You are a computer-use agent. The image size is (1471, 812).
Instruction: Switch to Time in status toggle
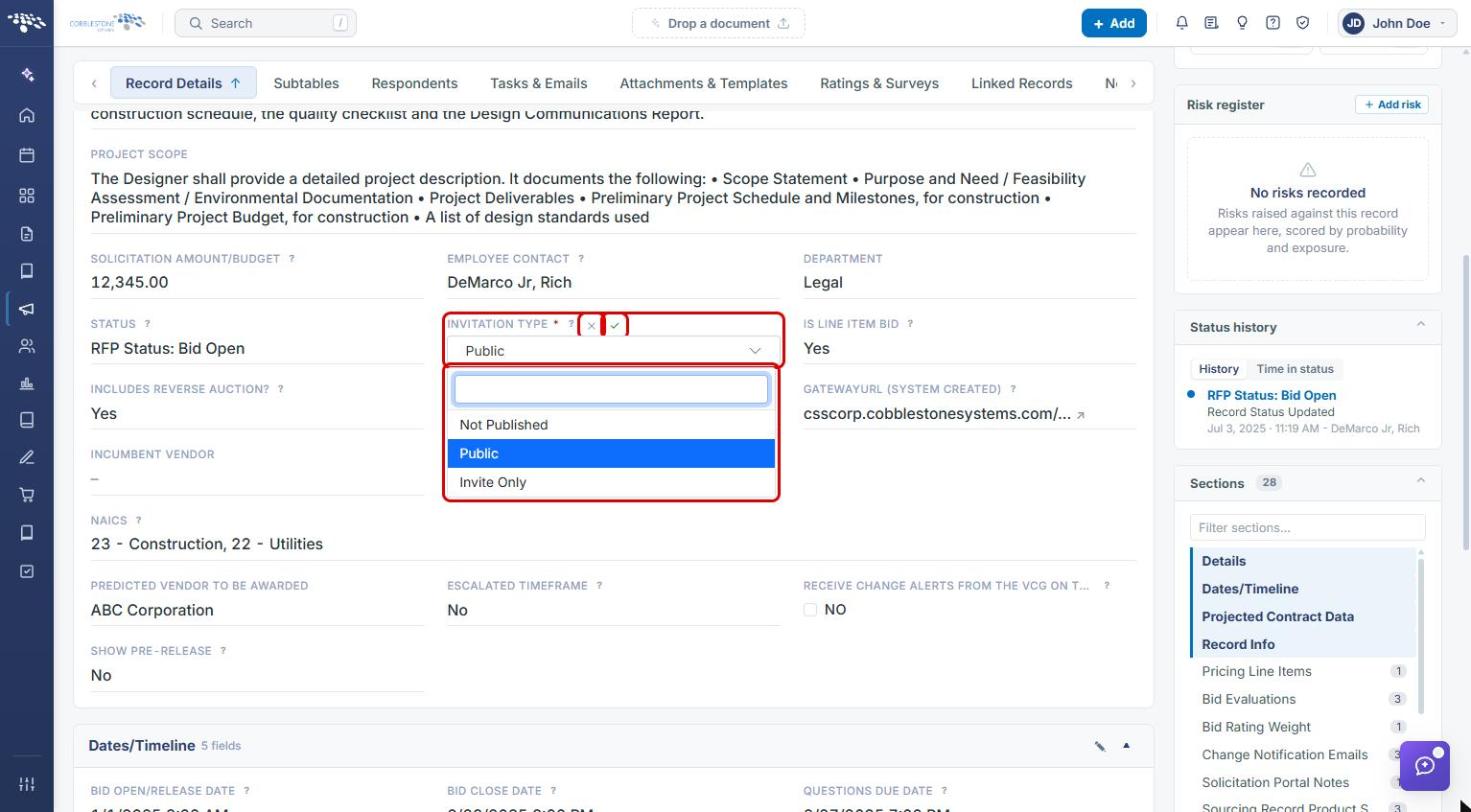(1295, 369)
